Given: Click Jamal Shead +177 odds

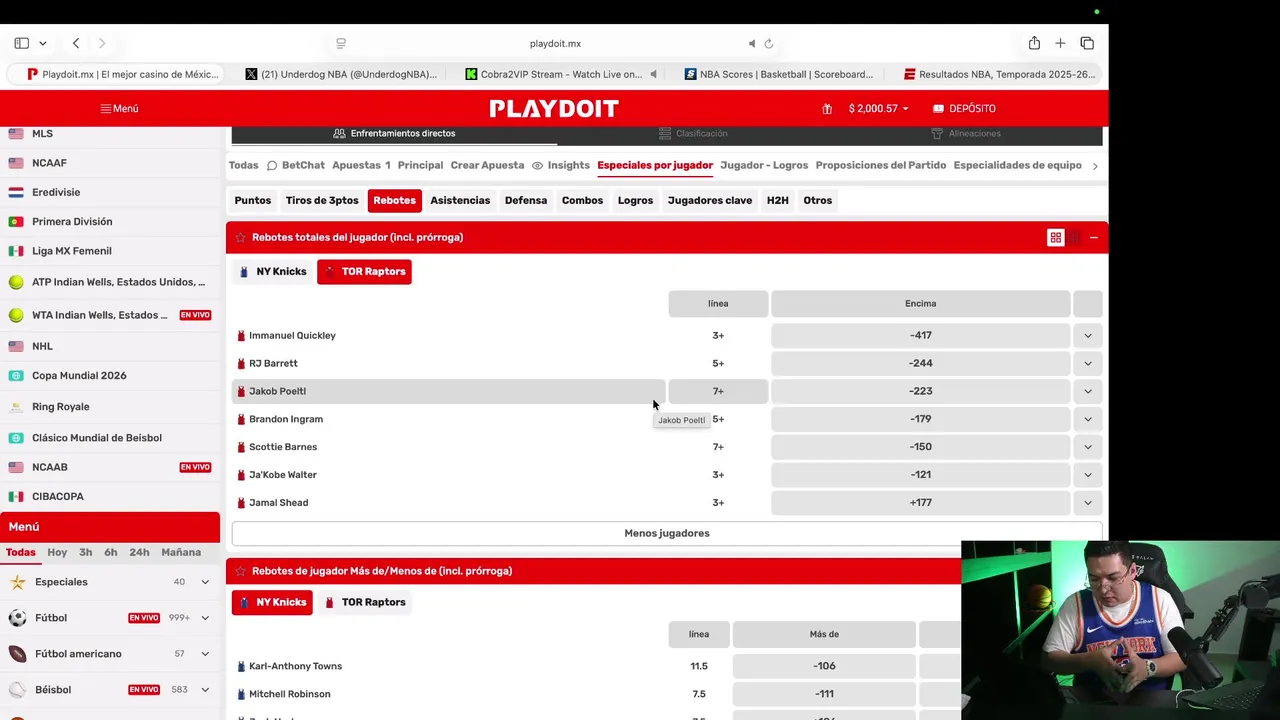Looking at the screenshot, I should click(x=921, y=503).
